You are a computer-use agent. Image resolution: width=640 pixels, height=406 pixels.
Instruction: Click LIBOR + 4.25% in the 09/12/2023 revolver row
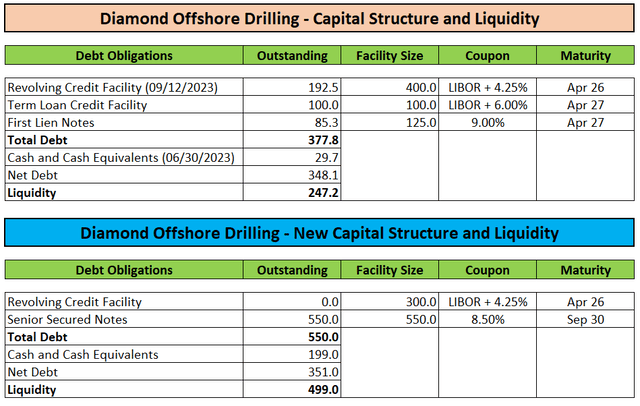pyautogui.click(x=488, y=87)
